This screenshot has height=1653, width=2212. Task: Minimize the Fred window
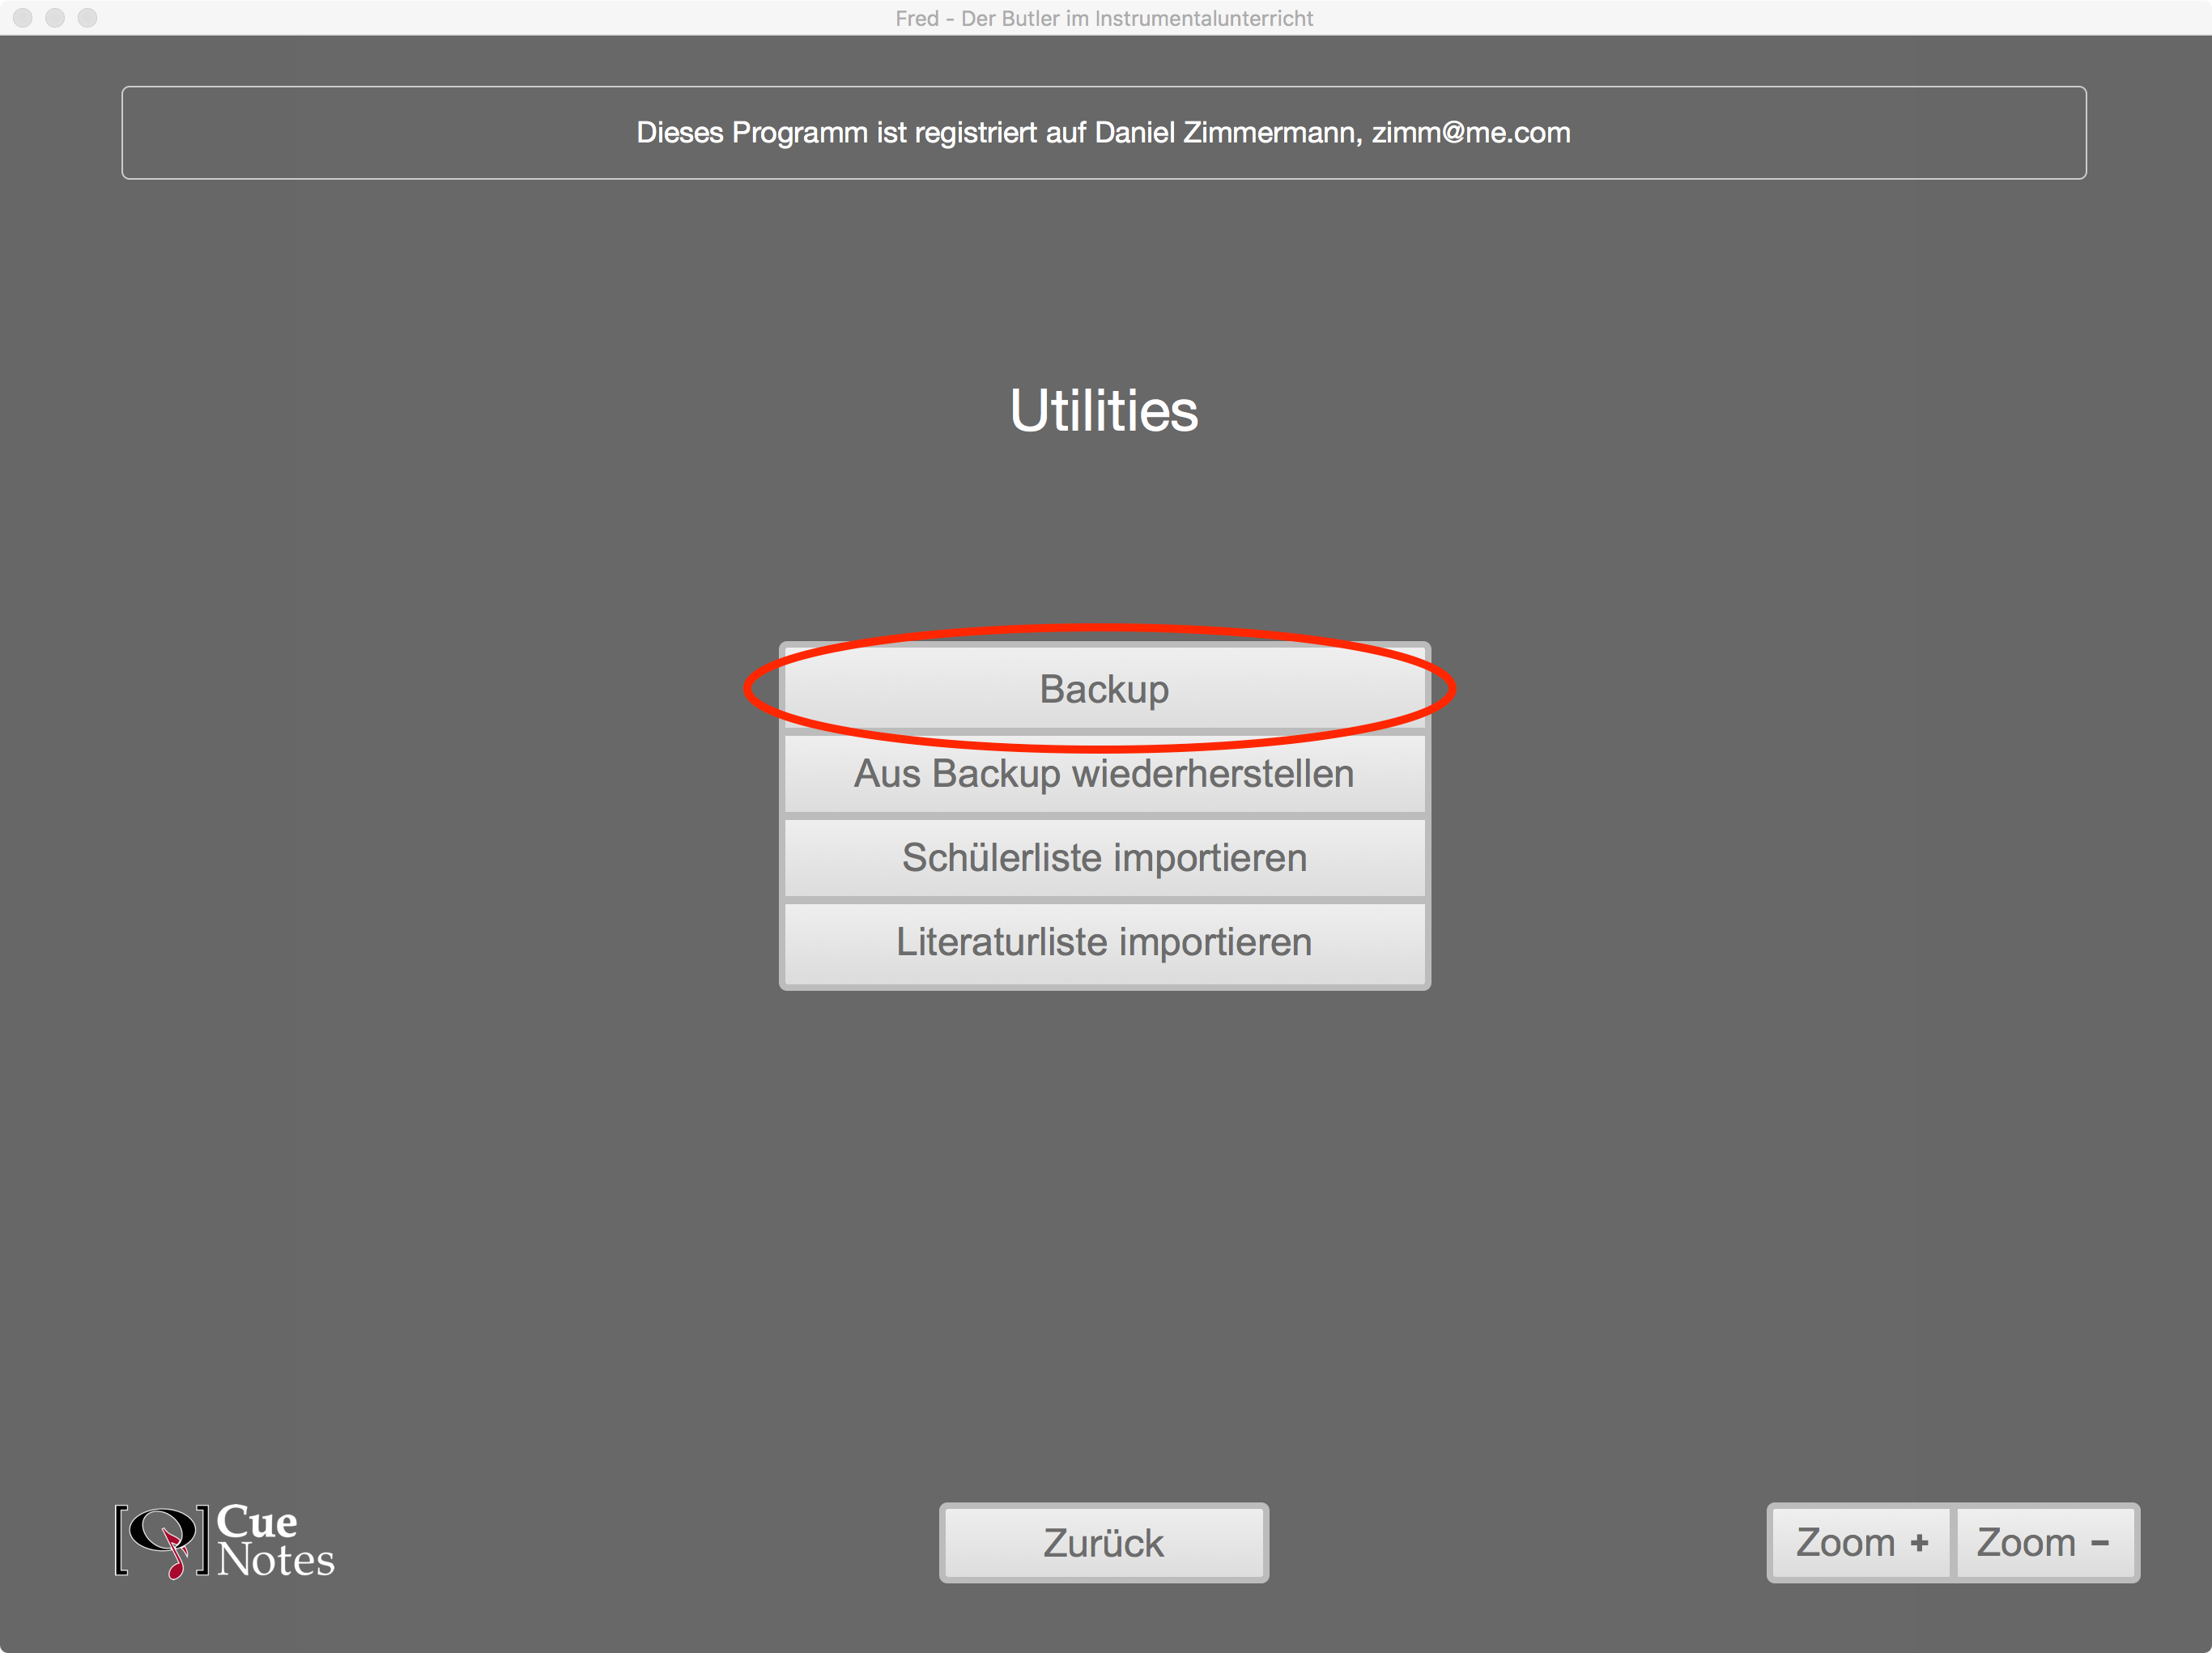(55, 18)
